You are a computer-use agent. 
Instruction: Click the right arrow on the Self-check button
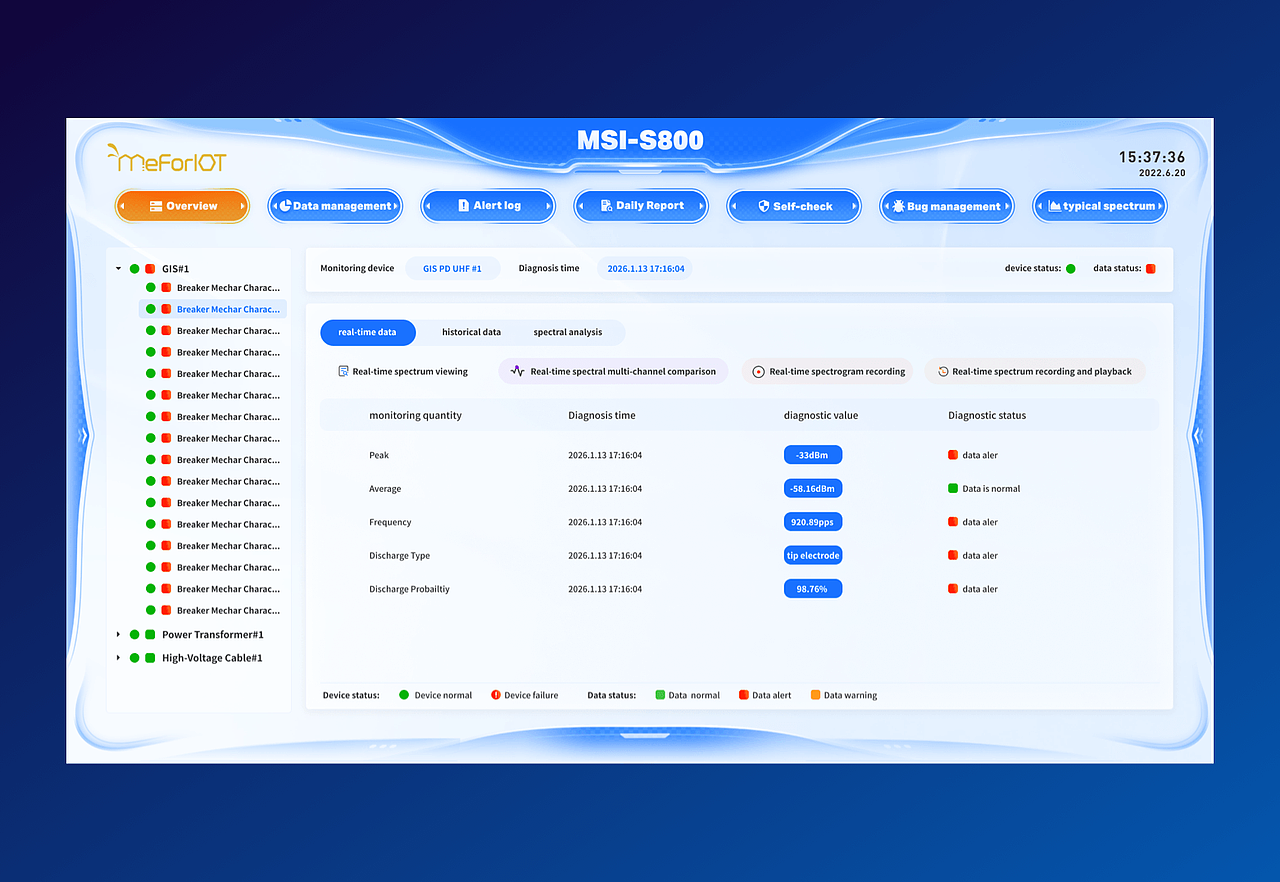point(854,206)
